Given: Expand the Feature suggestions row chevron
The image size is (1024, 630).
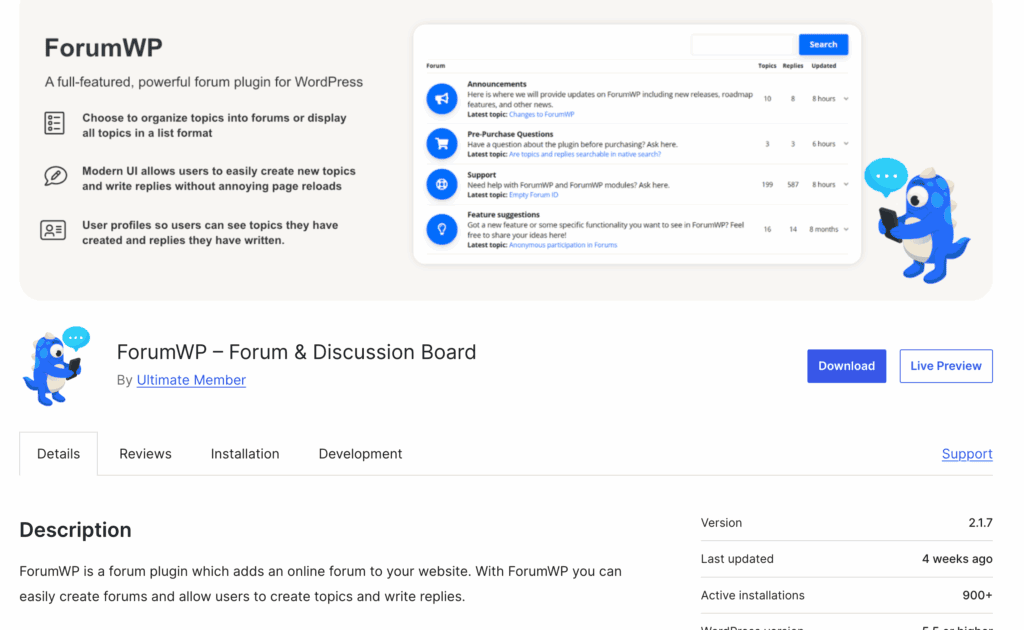Looking at the screenshot, I should (846, 229).
